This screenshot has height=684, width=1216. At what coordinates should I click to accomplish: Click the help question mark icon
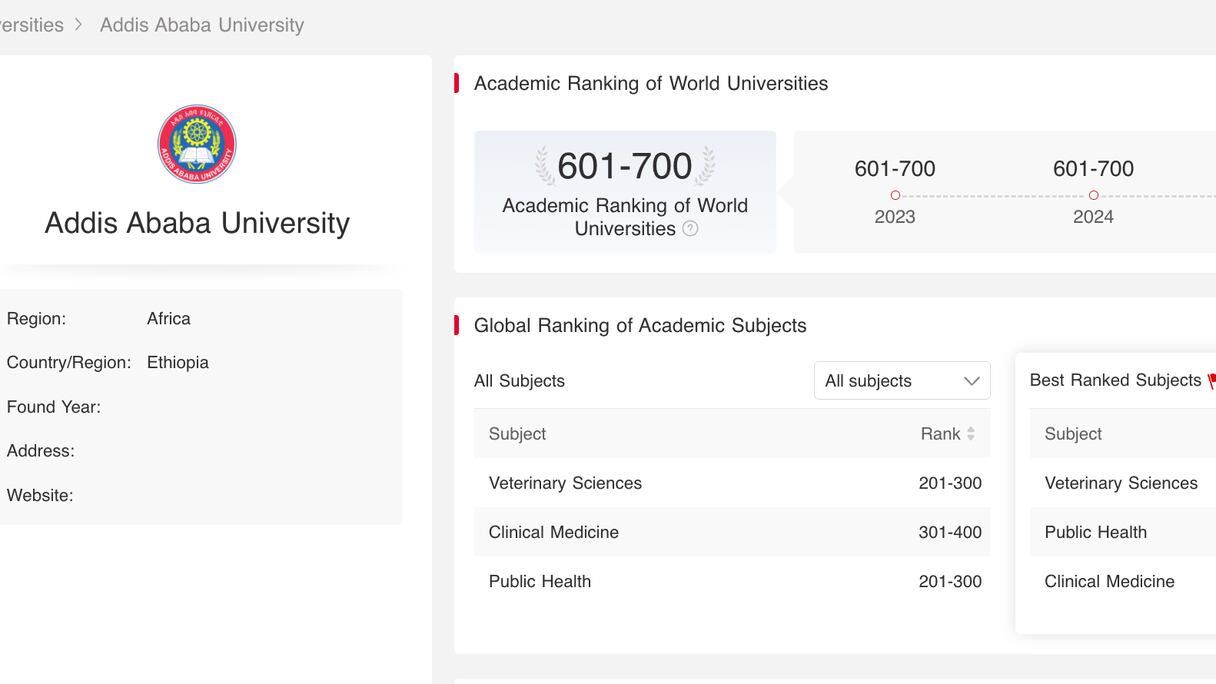[x=690, y=229]
